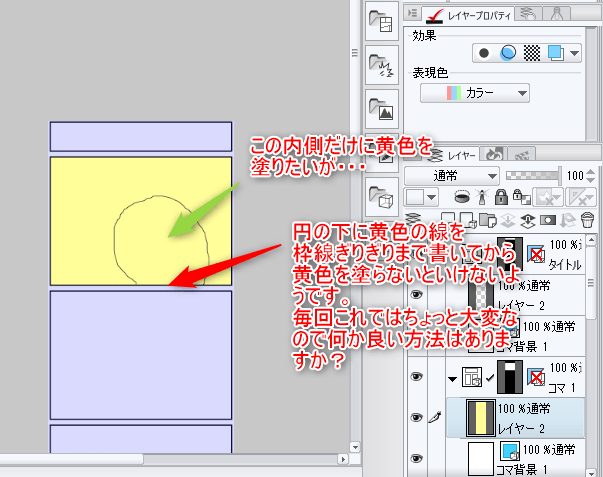Click the apply mask to layer icon

(x=568, y=221)
